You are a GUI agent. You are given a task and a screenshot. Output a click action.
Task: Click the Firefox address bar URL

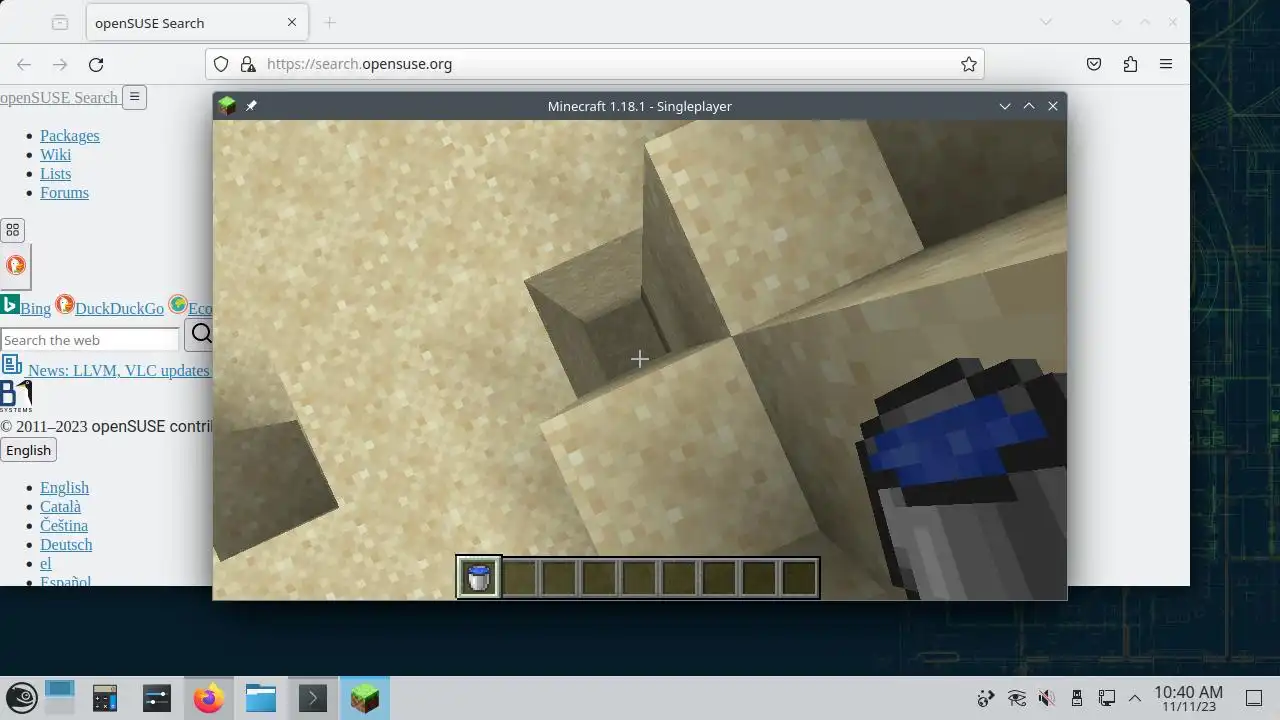click(x=360, y=64)
